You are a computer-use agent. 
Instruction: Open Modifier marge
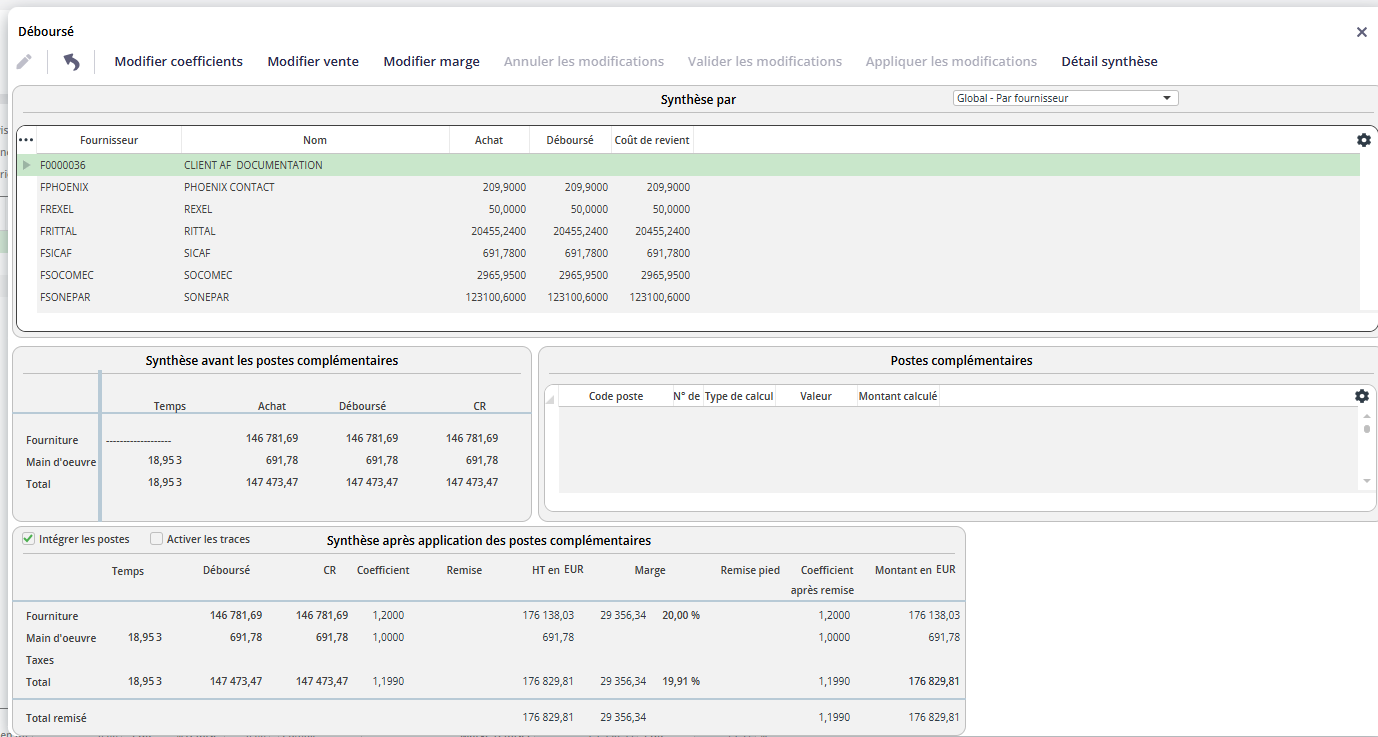[432, 62]
